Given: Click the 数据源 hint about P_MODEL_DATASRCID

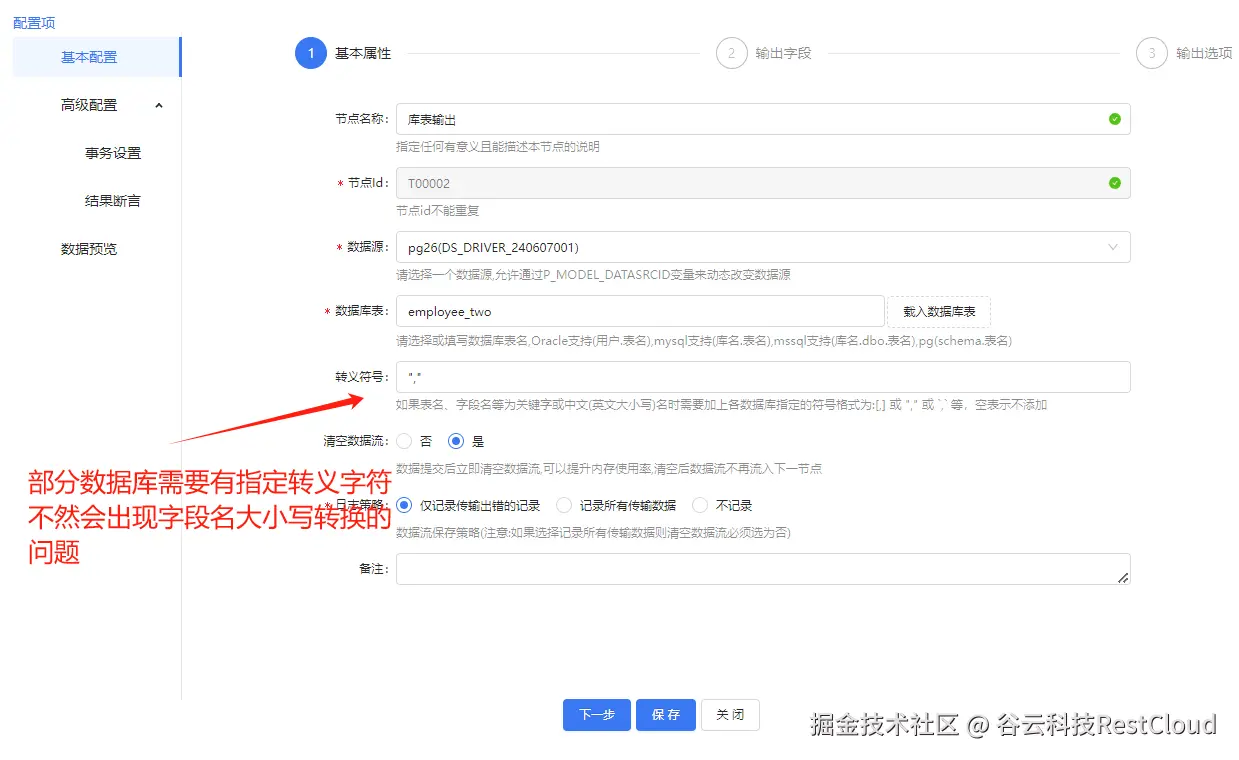Looking at the screenshot, I should (593, 275).
